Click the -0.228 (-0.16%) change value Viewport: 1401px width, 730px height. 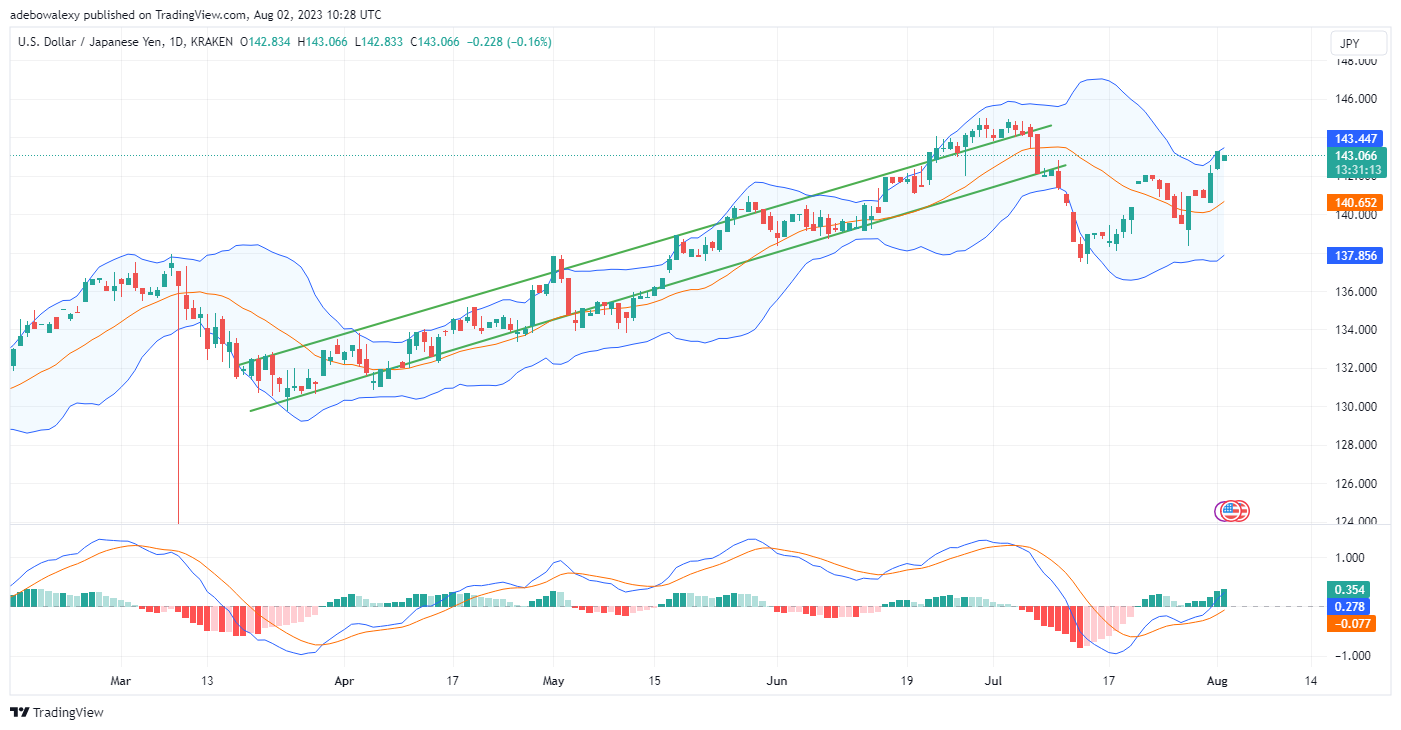click(x=507, y=42)
